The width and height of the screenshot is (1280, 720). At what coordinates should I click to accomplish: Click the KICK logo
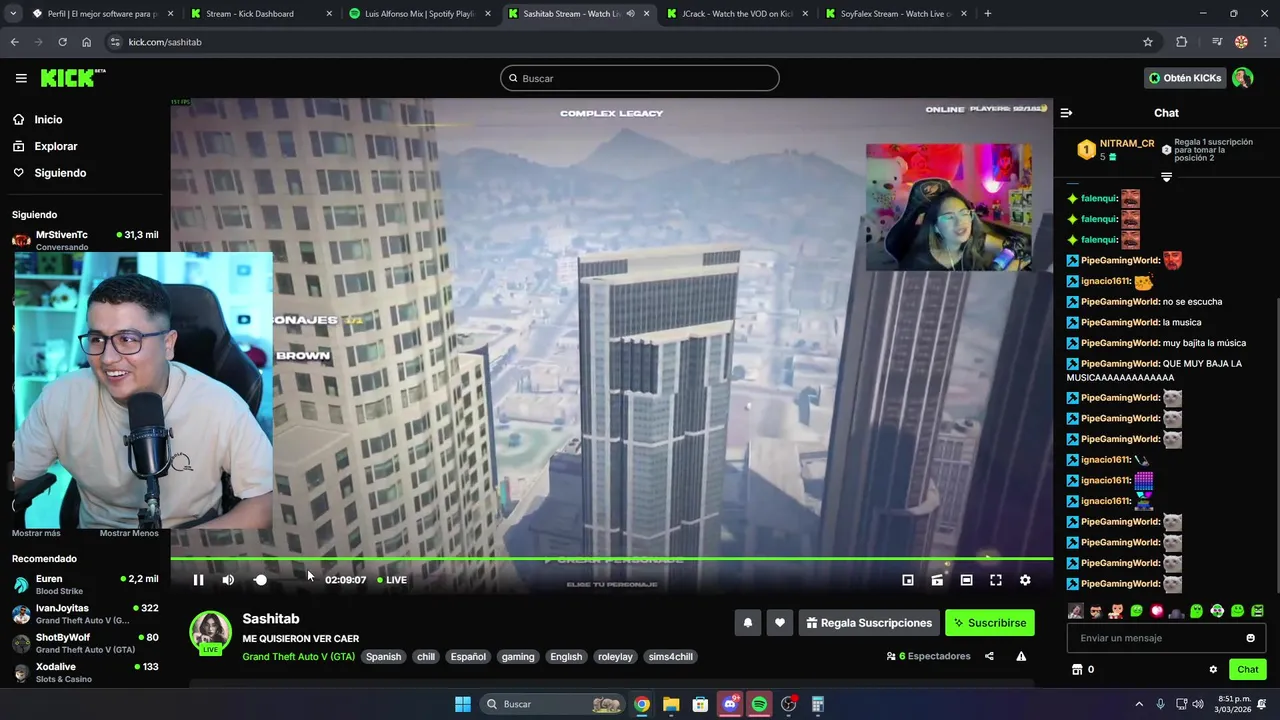click(x=72, y=78)
